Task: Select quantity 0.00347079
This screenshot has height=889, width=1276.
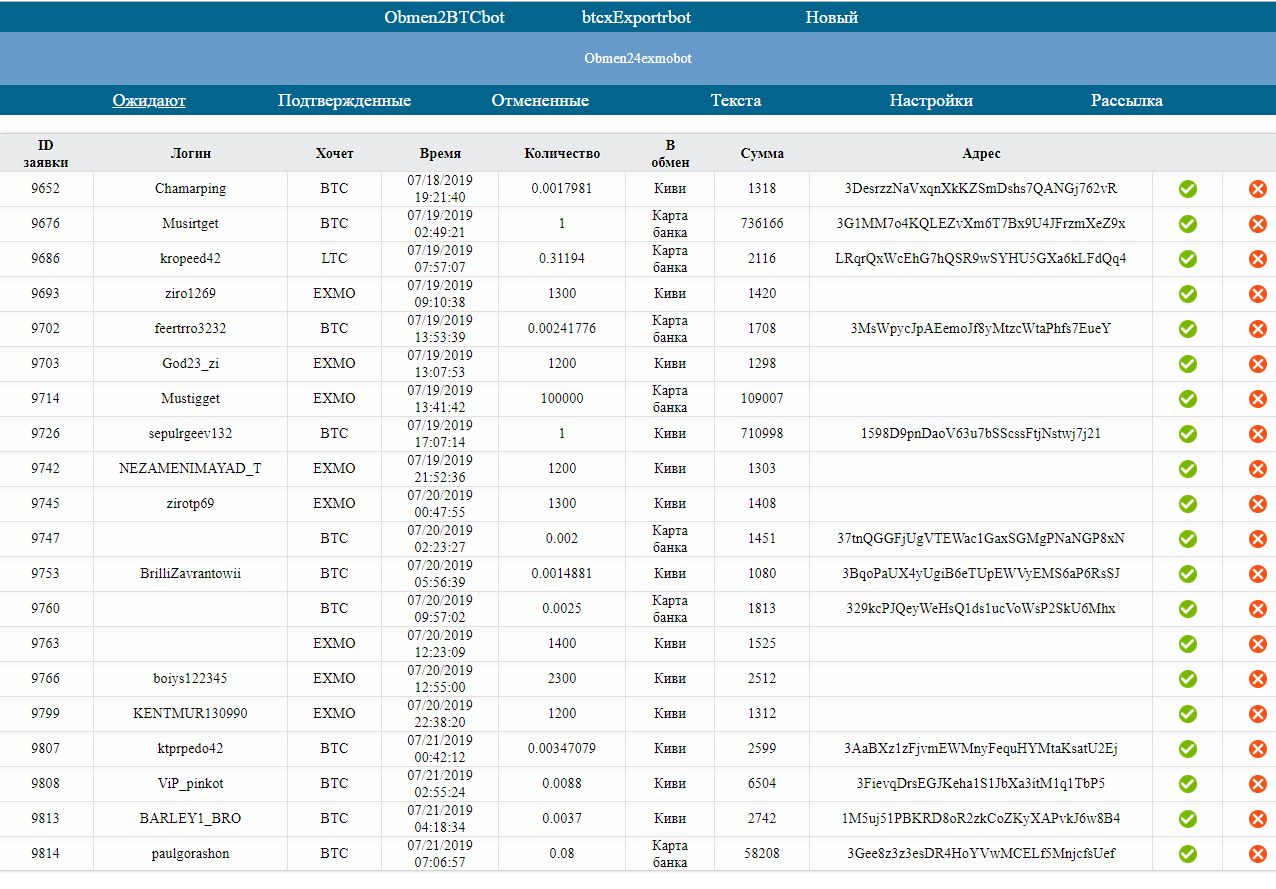Action: [562, 749]
